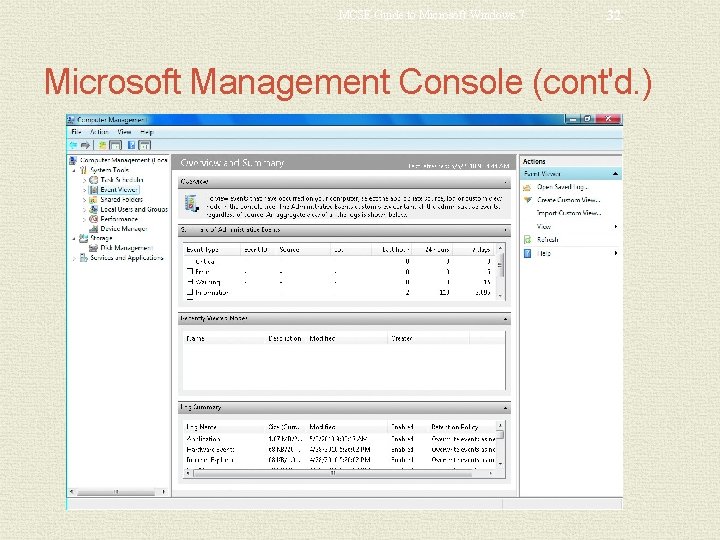
Task: Open Shared Folders in the console tree
Action: click(121, 200)
